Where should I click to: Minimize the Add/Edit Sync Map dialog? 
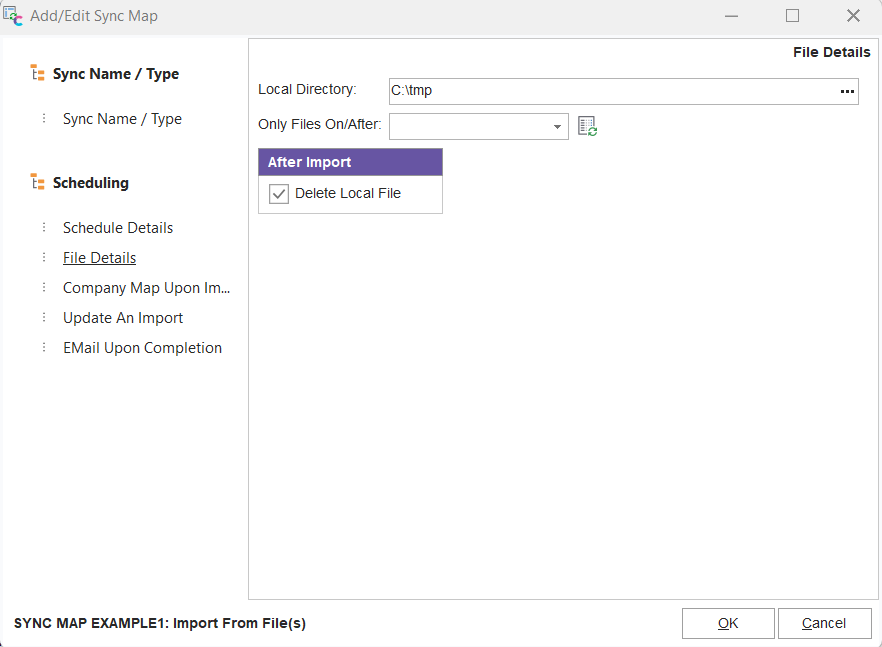tap(731, 16)
